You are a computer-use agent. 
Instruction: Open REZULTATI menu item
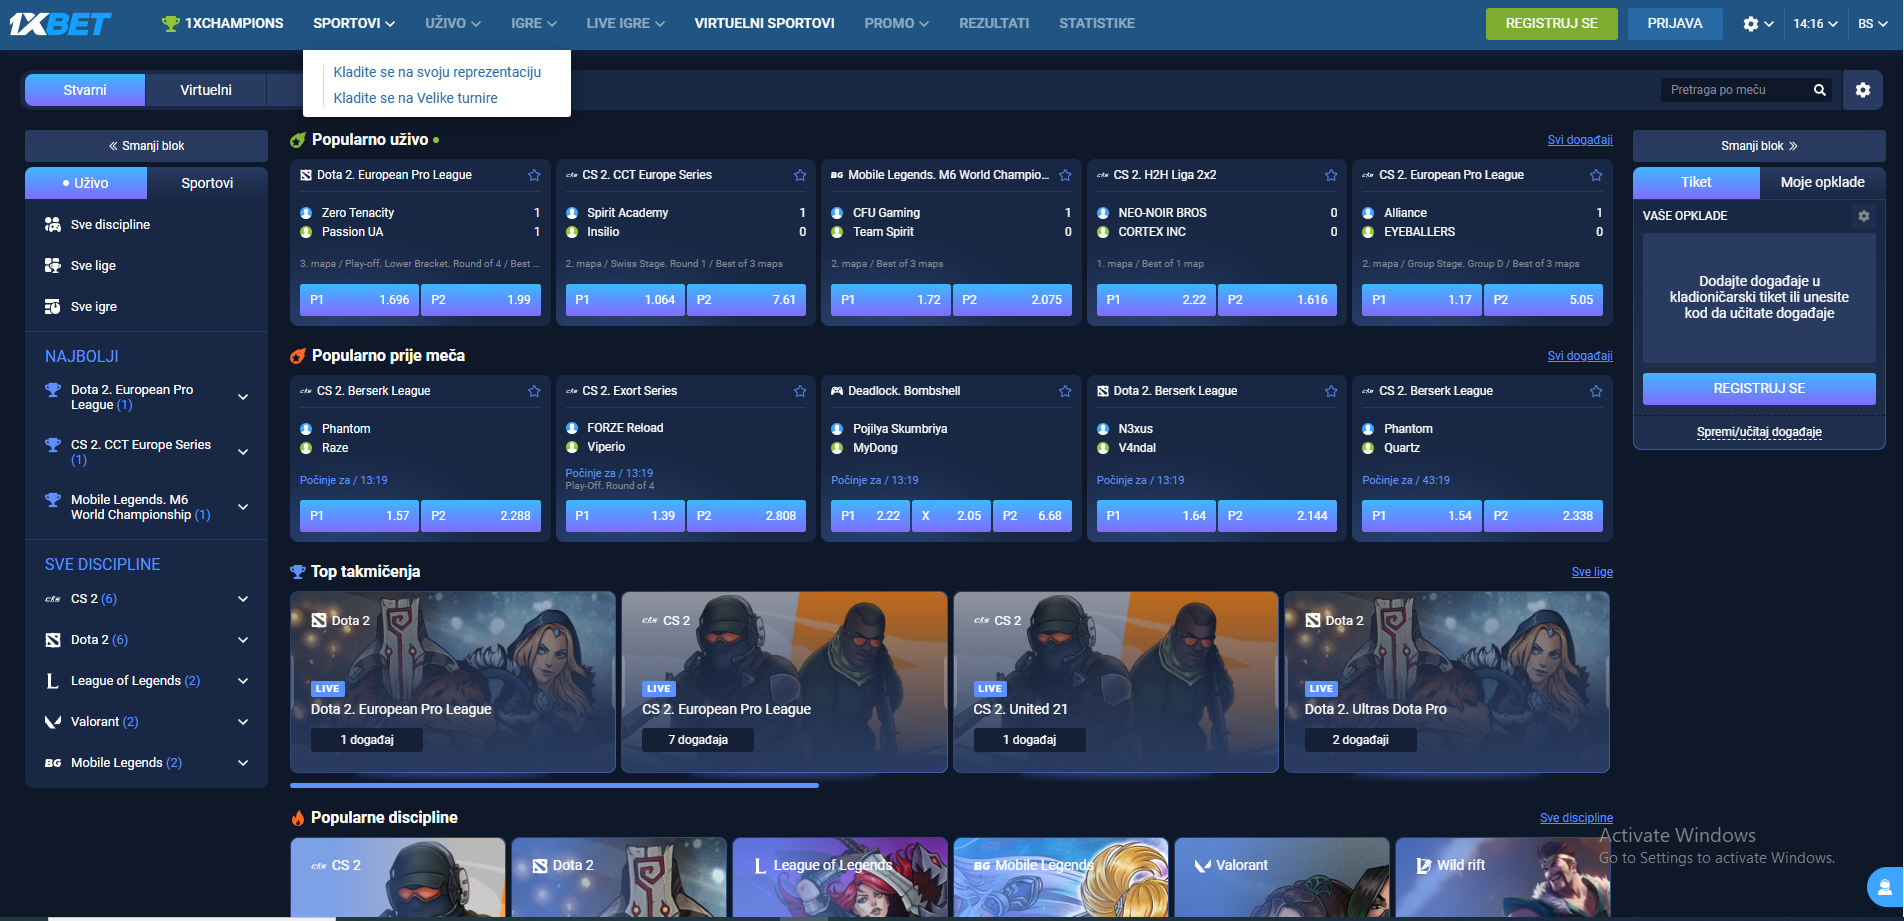coord(994,23)
